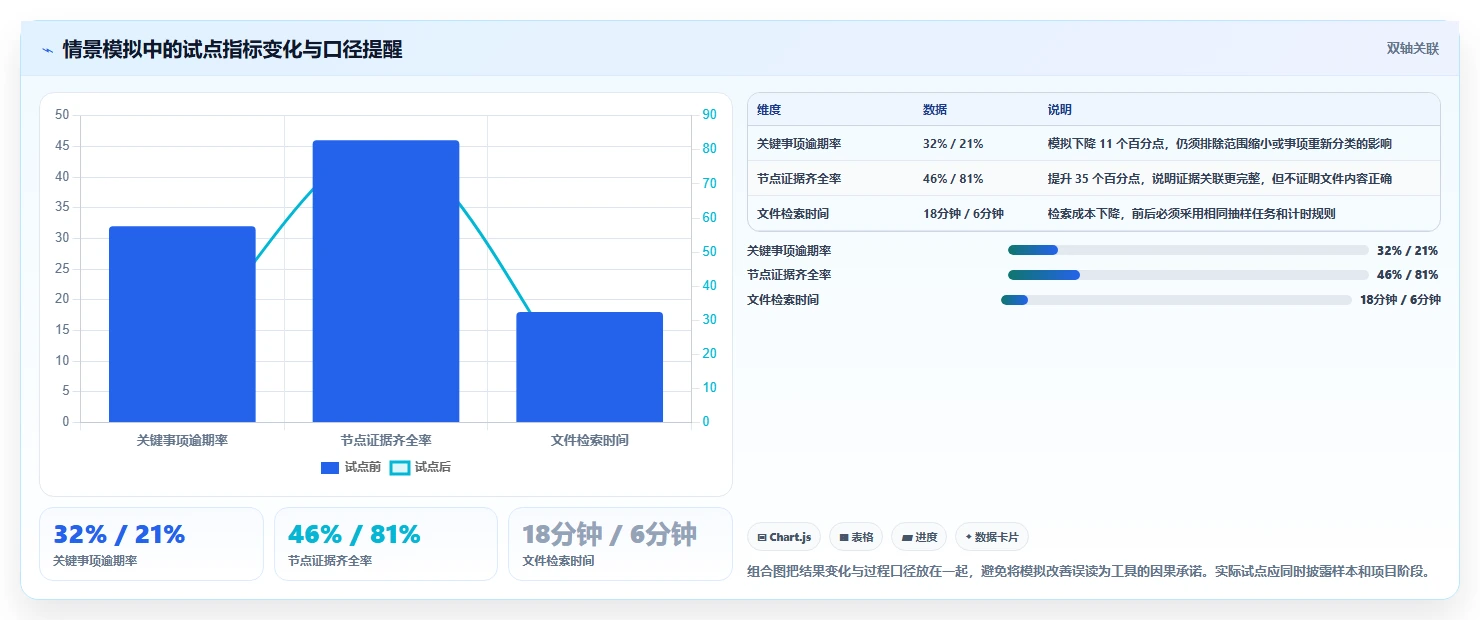Click the left axis value 50
1480x620 pixels.
coord(62,115)
